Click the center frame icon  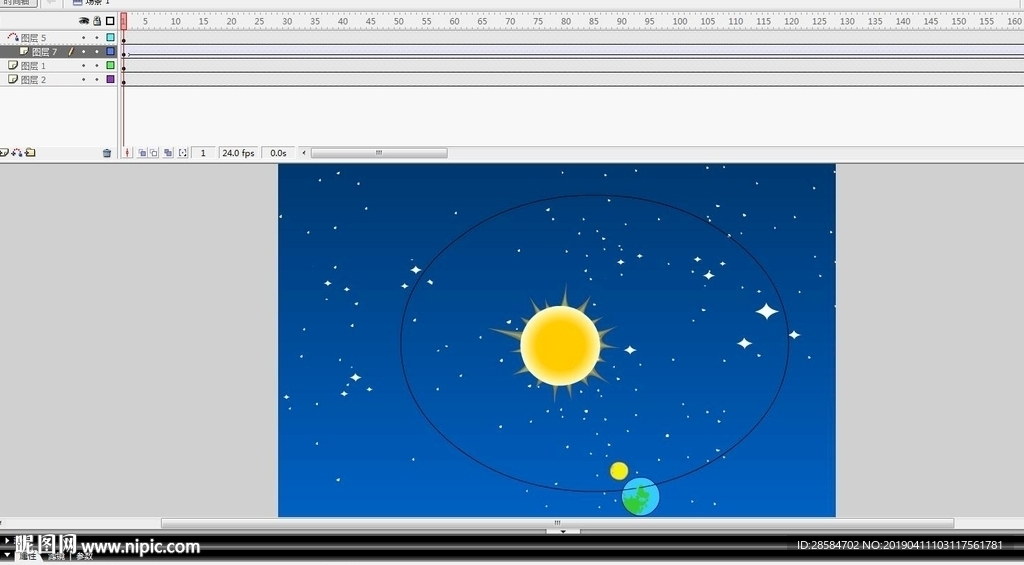pos(127,153)
